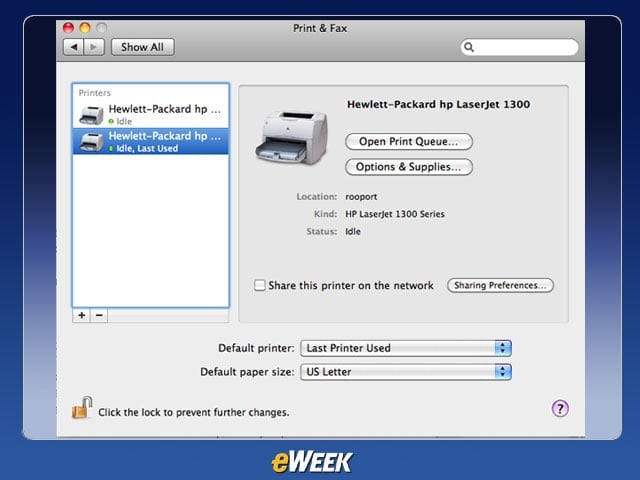This screenshot has height=480, width=640.
Task: Open help with the question mark button
Action: tap(560, 408)
